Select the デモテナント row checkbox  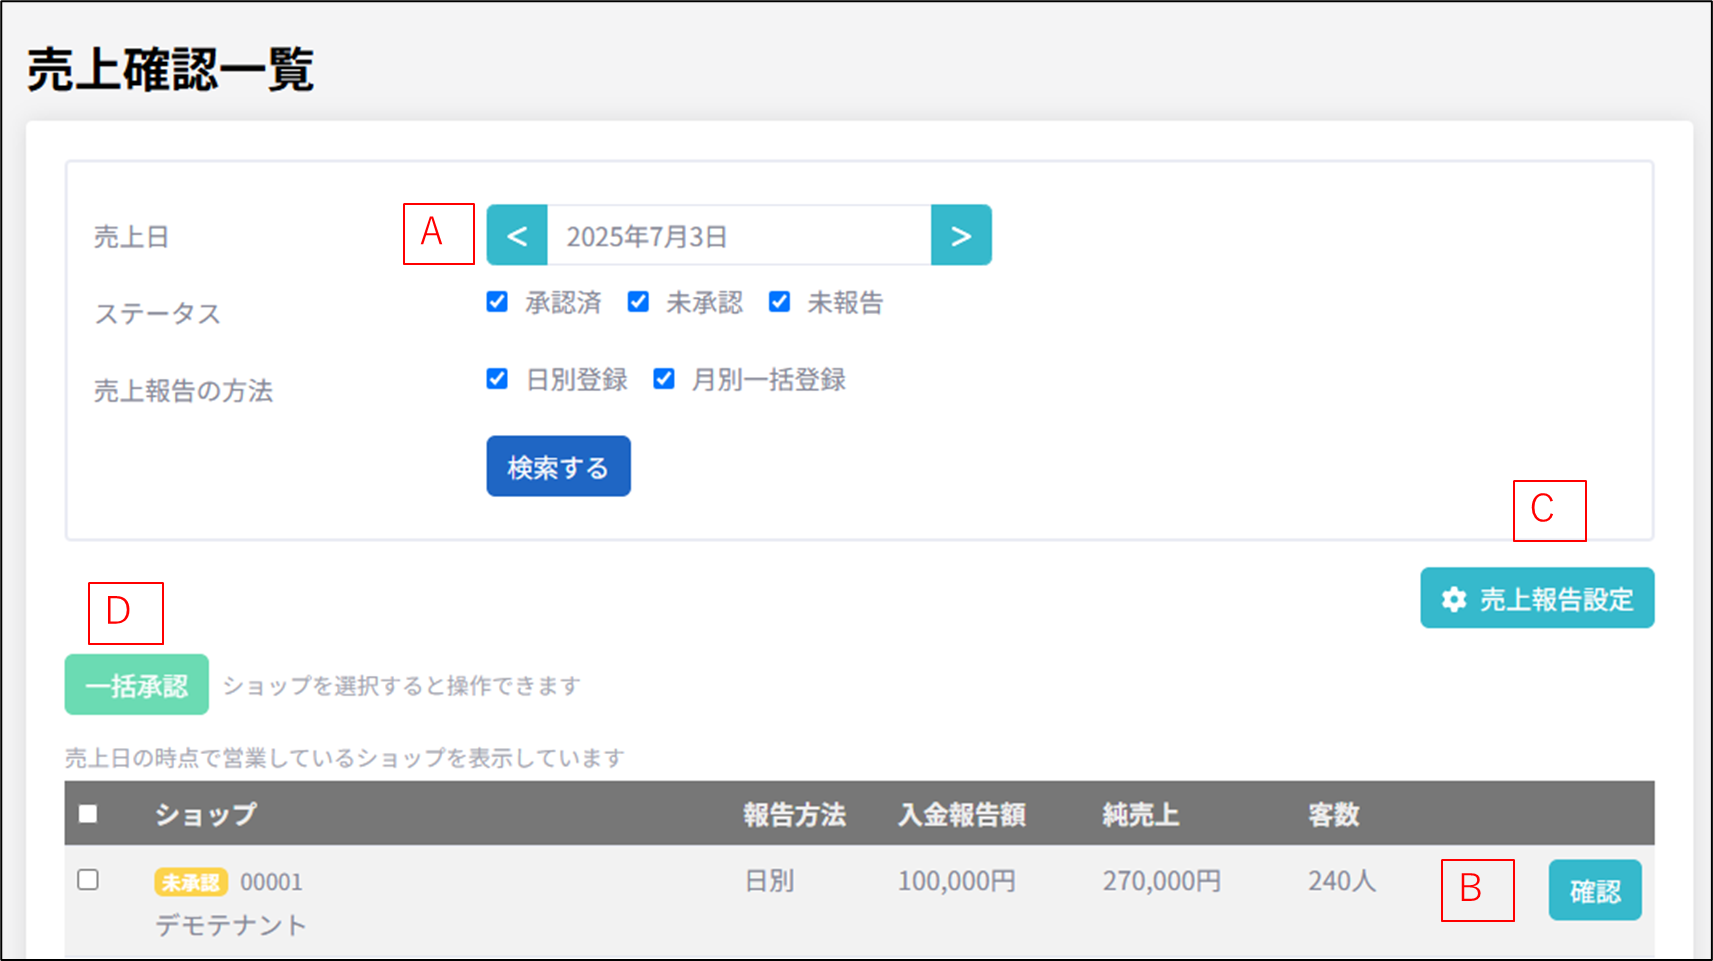pyautogui.click(x=88, y=880)
